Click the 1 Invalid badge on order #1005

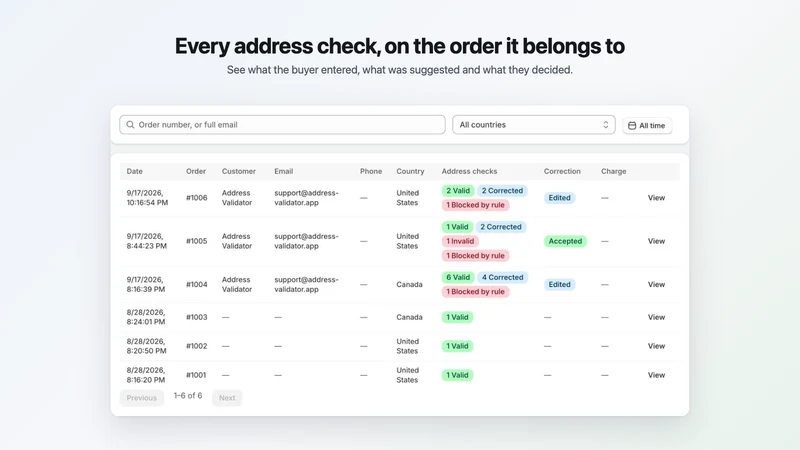click(460, 241)
